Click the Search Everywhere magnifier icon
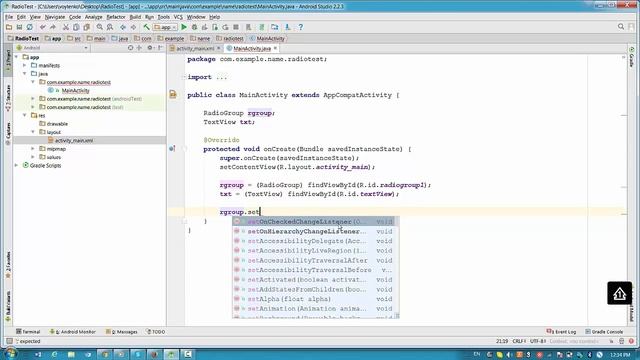 coord(621,27)
